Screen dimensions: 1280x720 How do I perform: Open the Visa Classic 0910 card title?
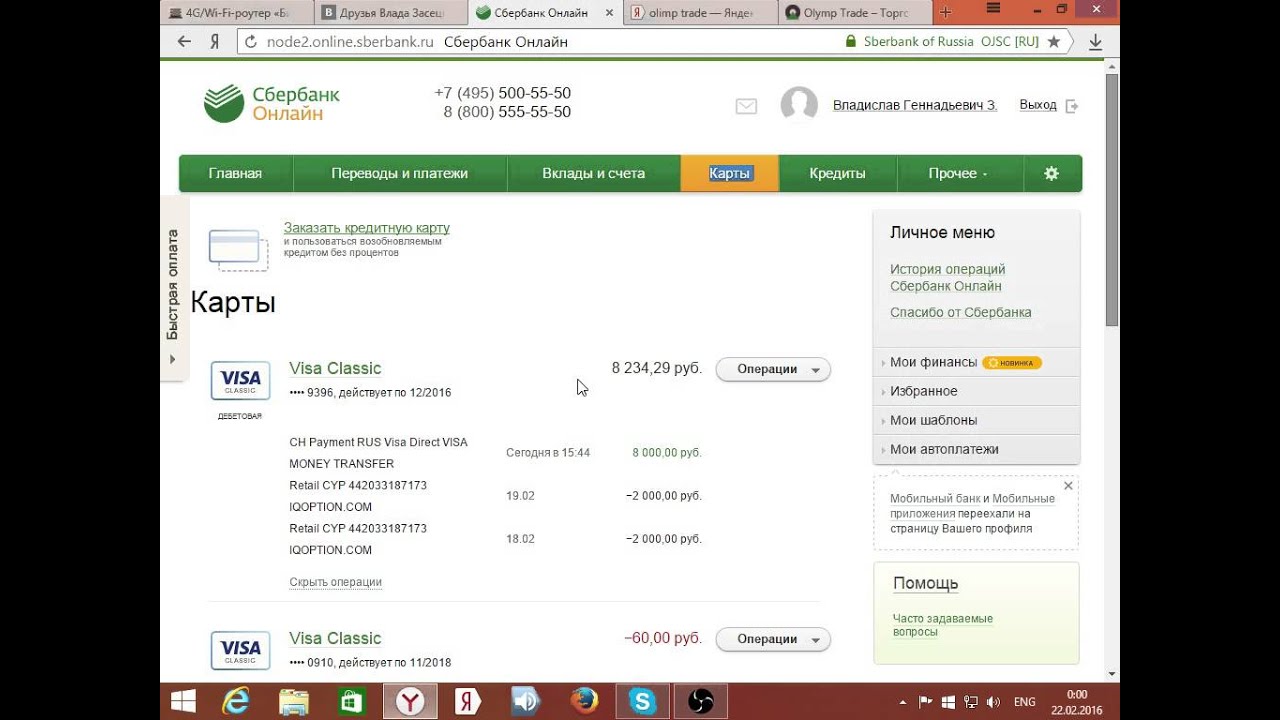pos(335,638)
